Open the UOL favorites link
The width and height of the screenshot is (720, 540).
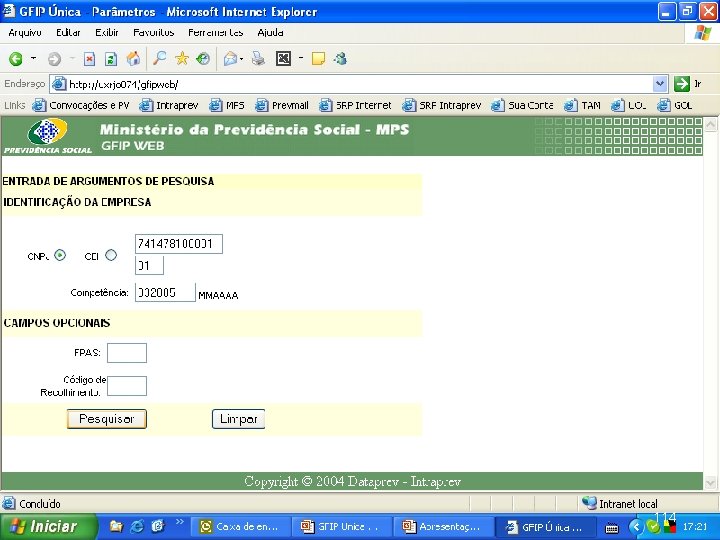[629, 105]
